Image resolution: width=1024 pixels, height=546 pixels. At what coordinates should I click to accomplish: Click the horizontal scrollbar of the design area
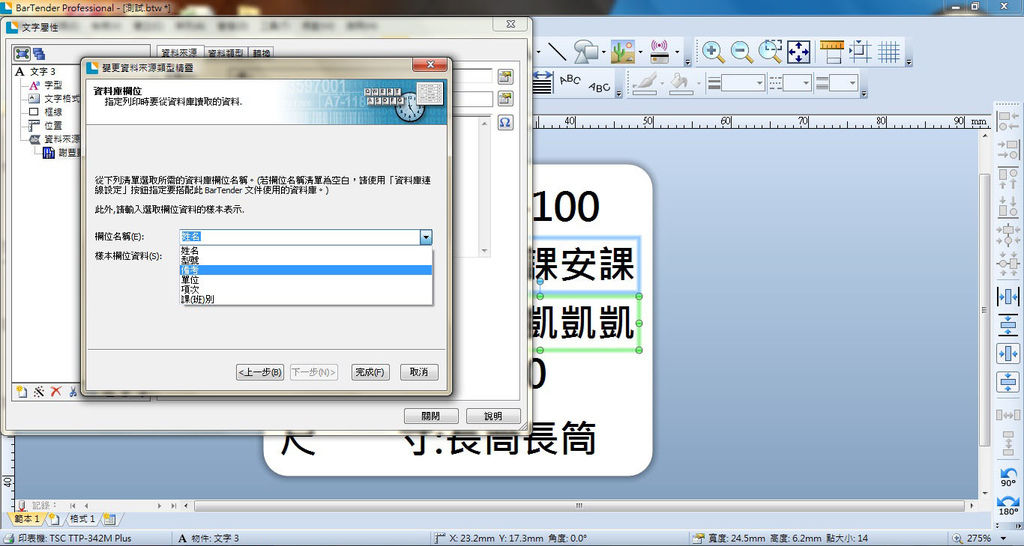(579, 506)
